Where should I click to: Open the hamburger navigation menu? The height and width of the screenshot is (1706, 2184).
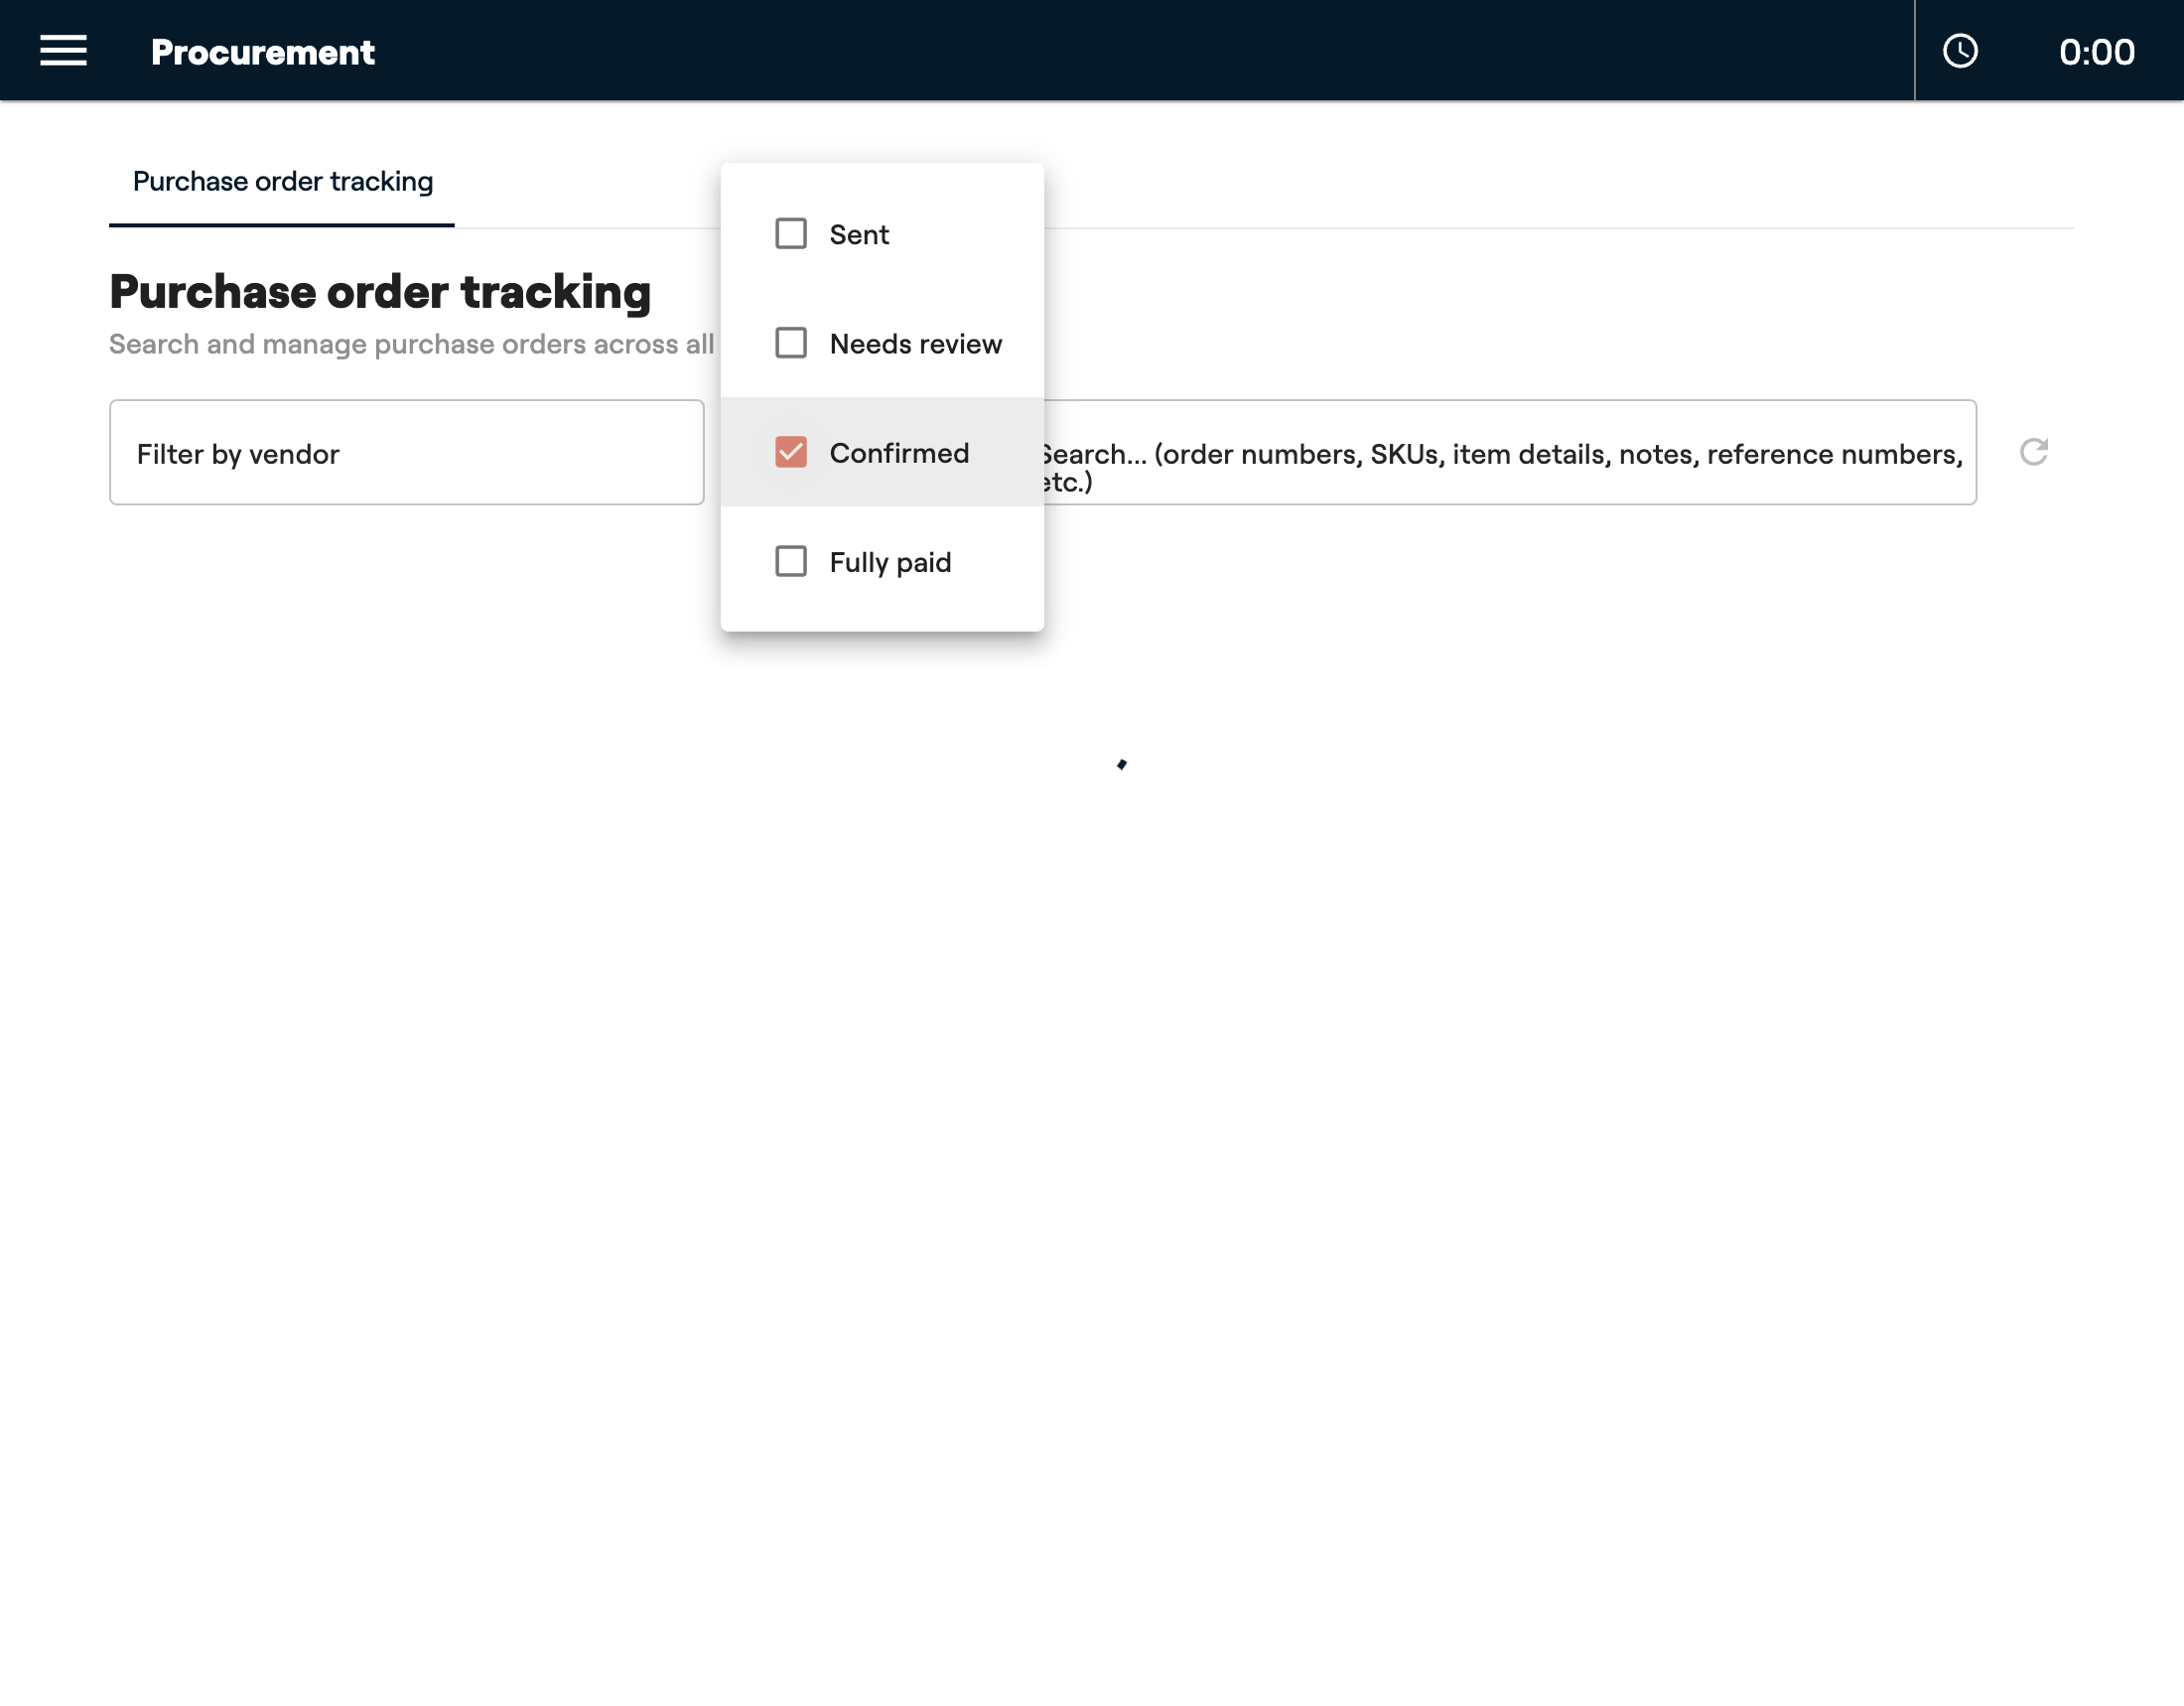pyautogui.click(x=63, y=51)
